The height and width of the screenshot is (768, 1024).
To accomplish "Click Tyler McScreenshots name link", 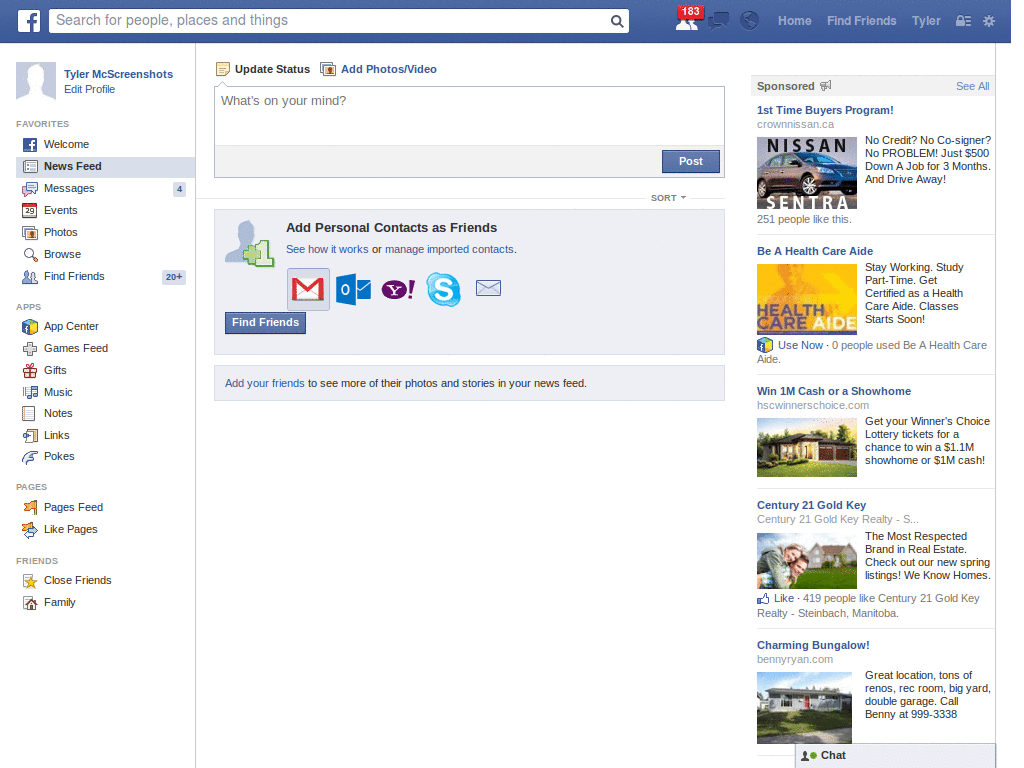I will click(118, 74).
